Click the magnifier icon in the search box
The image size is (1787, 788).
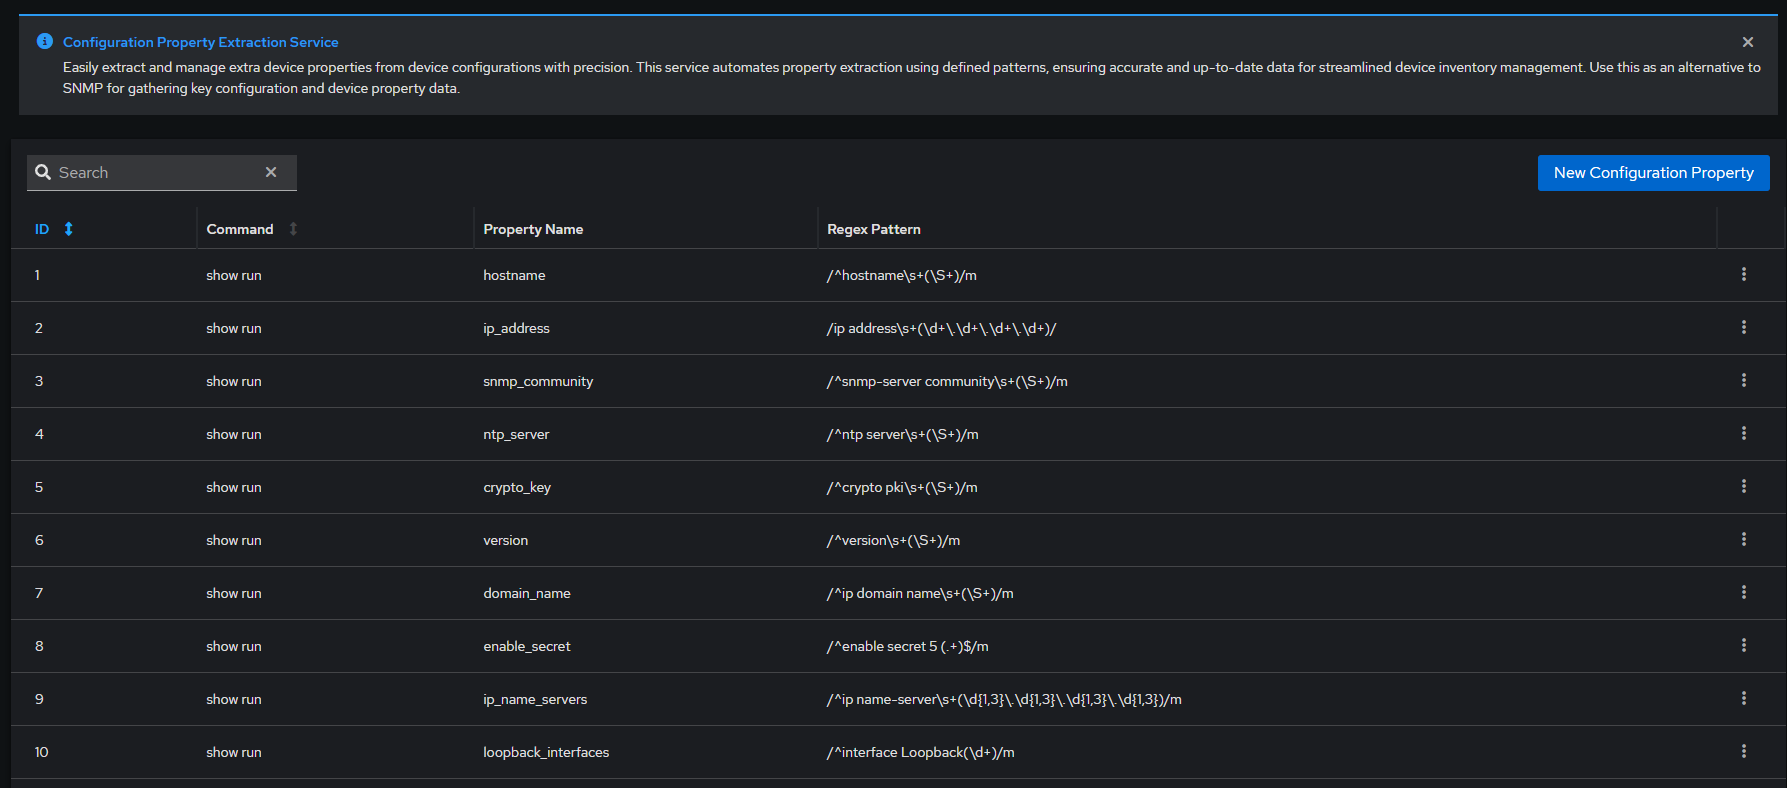pyautogui.click(x=43, y=172)
